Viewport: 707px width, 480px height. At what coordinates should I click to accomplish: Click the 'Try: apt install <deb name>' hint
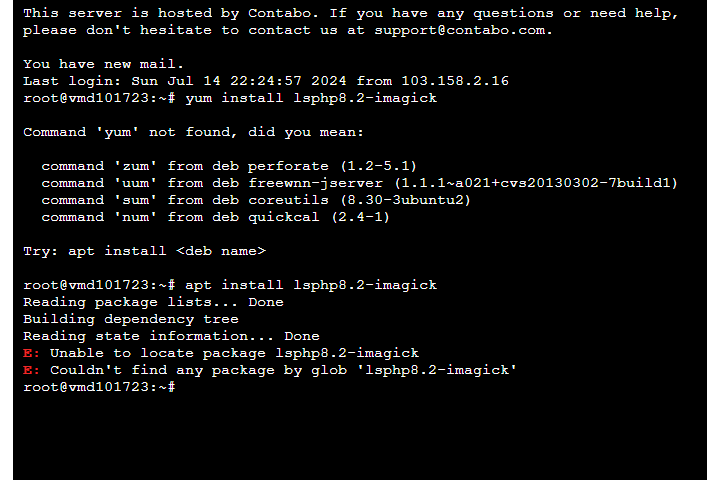144,251
